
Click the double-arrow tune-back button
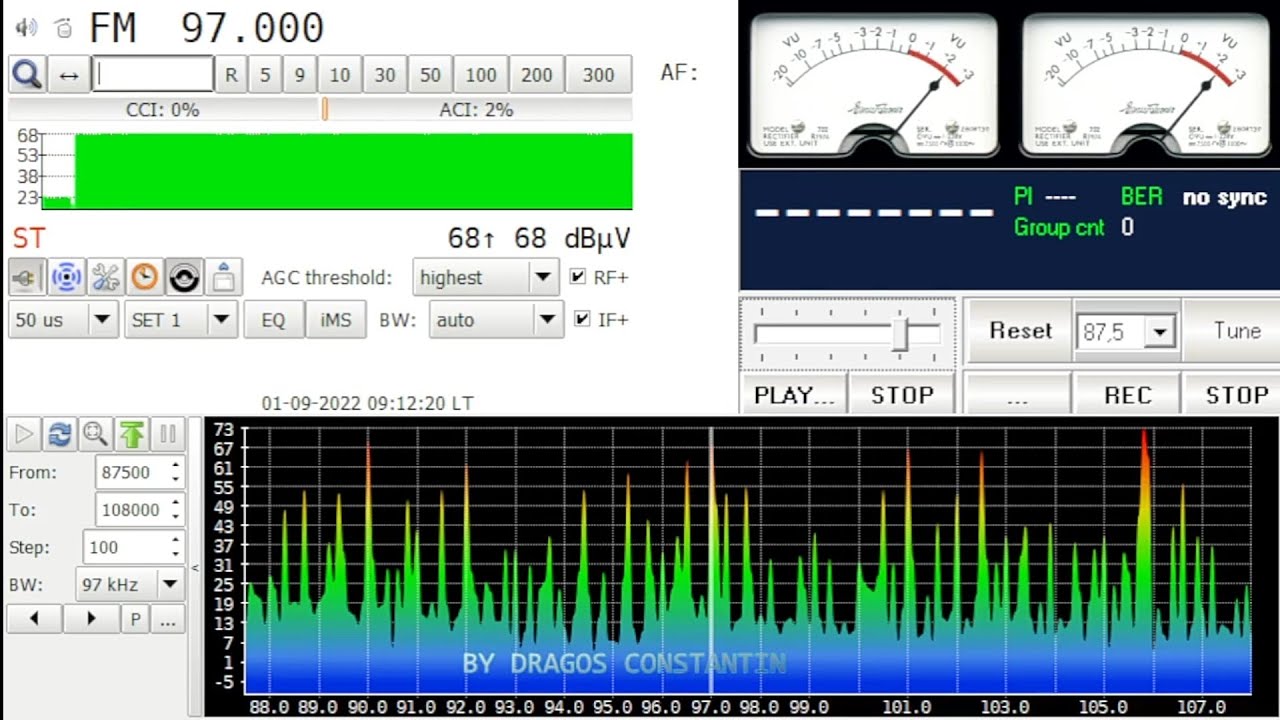click(x=69, y=75)
